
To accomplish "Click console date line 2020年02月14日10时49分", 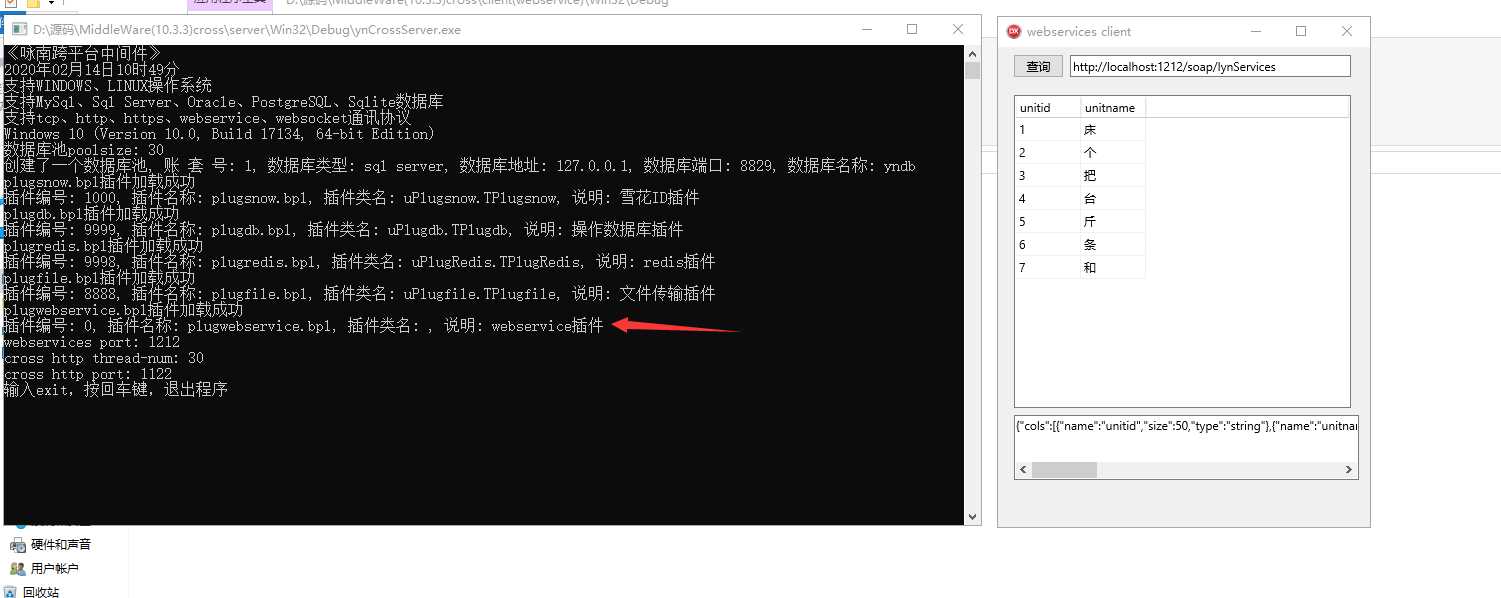I will (92, 70).
